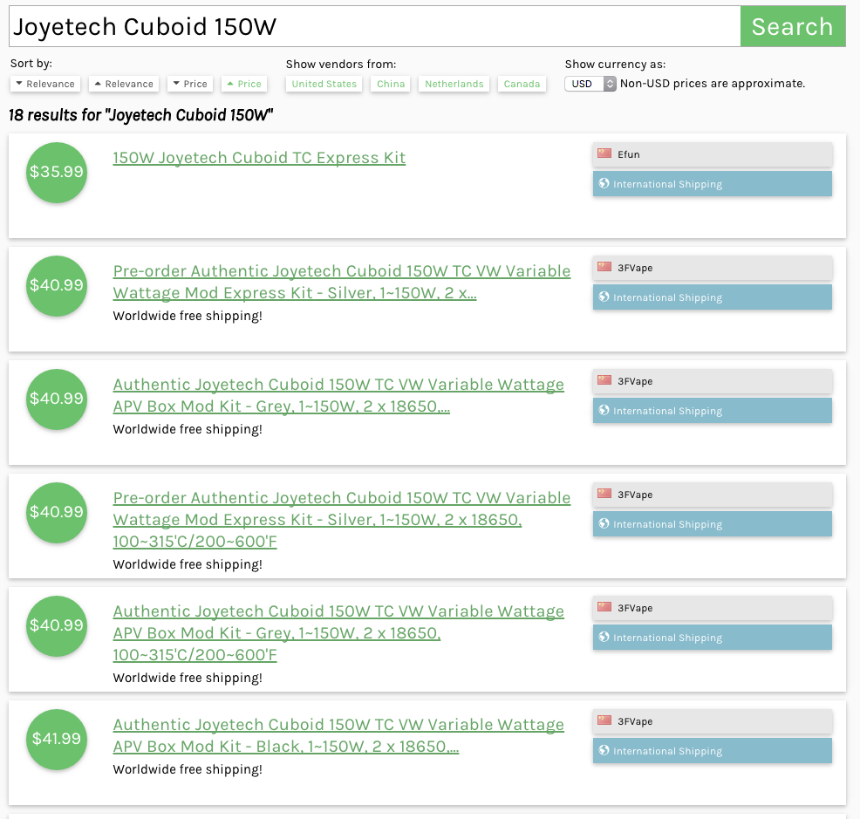Open the 150W Joyetech Cuboid TC Express Kit link
This screenshot has height=819, width=860.
[x=259, y=158]
